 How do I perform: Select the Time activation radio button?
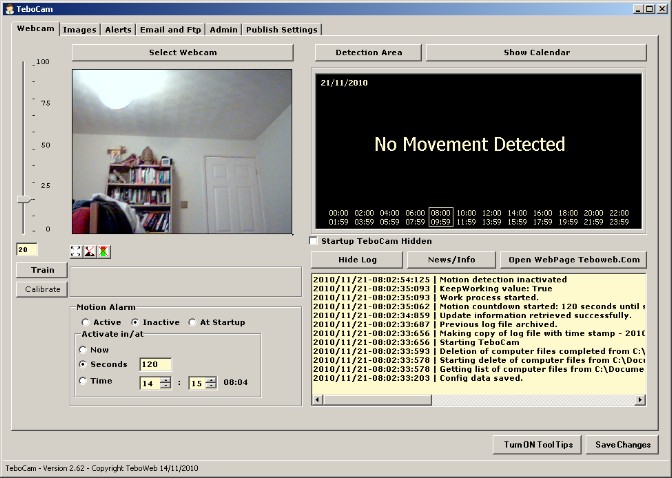[x=83, y=381]
